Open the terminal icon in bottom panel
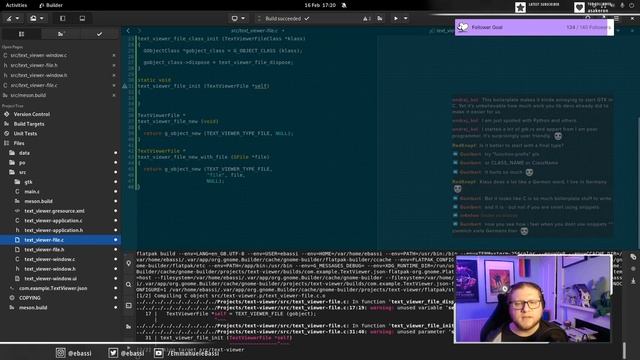The image size is (640, 360). [129, 305]
